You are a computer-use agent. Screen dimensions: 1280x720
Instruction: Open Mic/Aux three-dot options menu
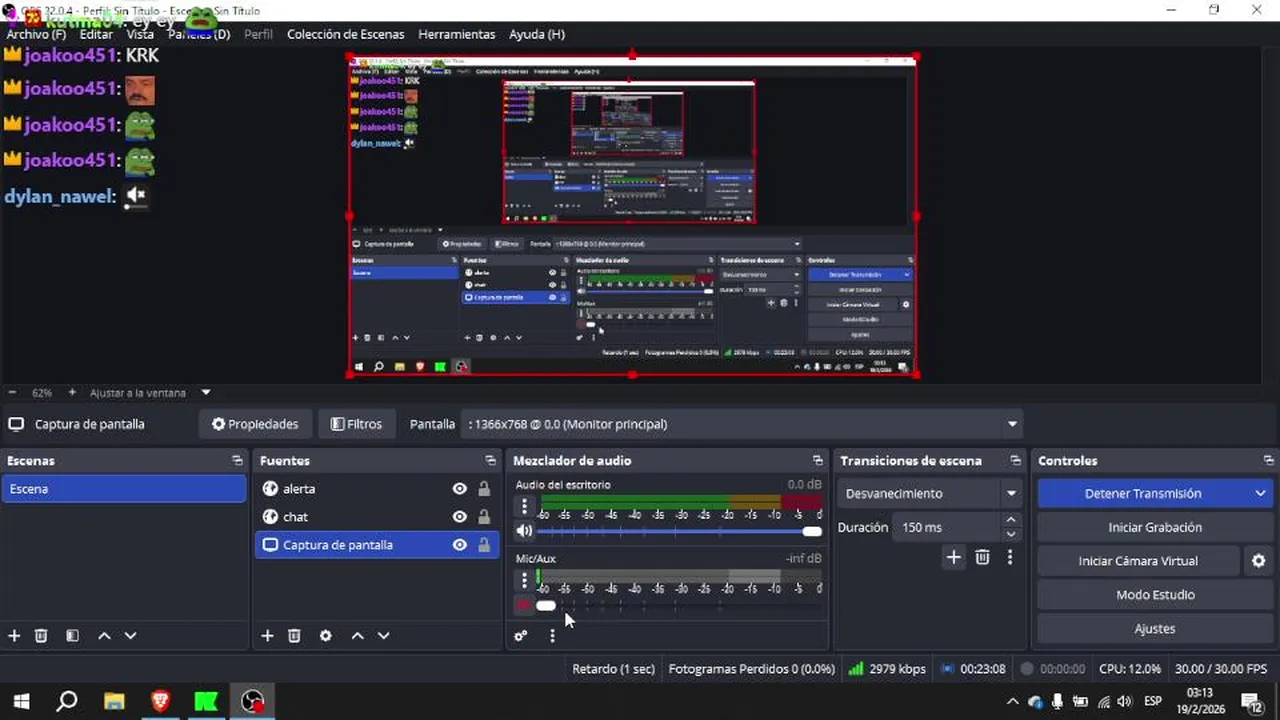point(524,581)
